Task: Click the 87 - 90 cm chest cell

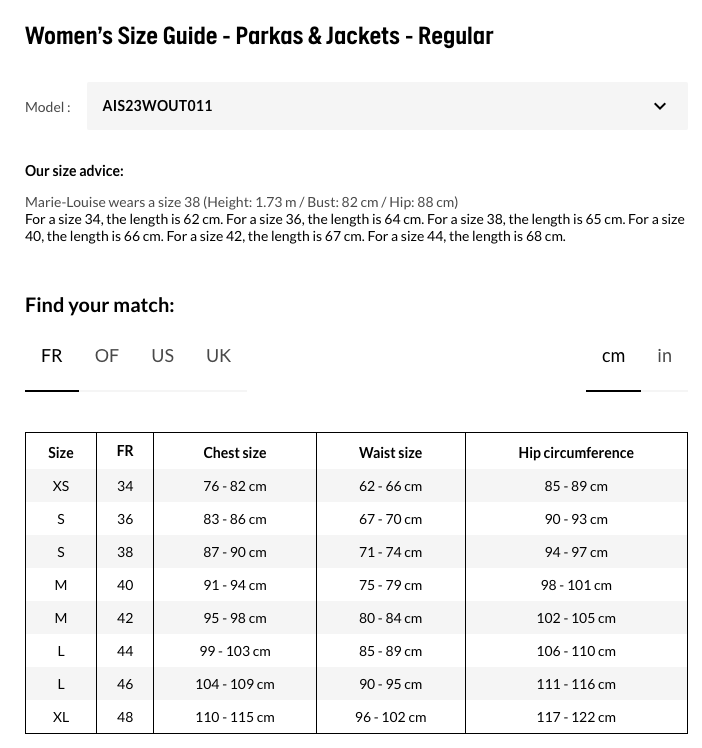Action: pyautogui.click(x=235, y=552)
